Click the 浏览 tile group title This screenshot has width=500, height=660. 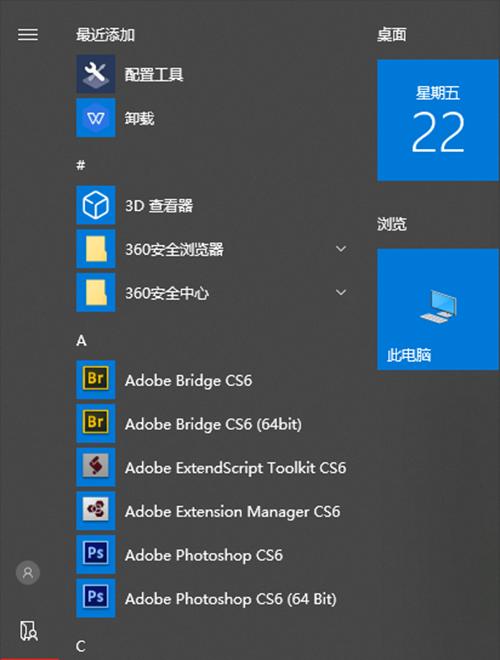(x=392, y=224)
